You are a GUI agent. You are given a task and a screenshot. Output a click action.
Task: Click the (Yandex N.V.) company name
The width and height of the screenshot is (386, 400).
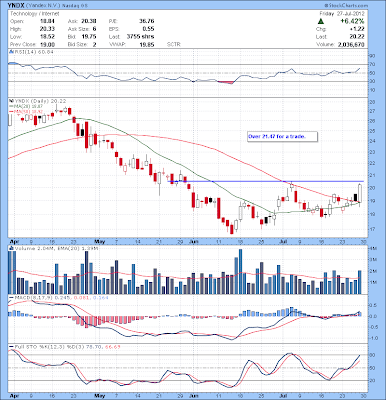[x=44, y=6]
